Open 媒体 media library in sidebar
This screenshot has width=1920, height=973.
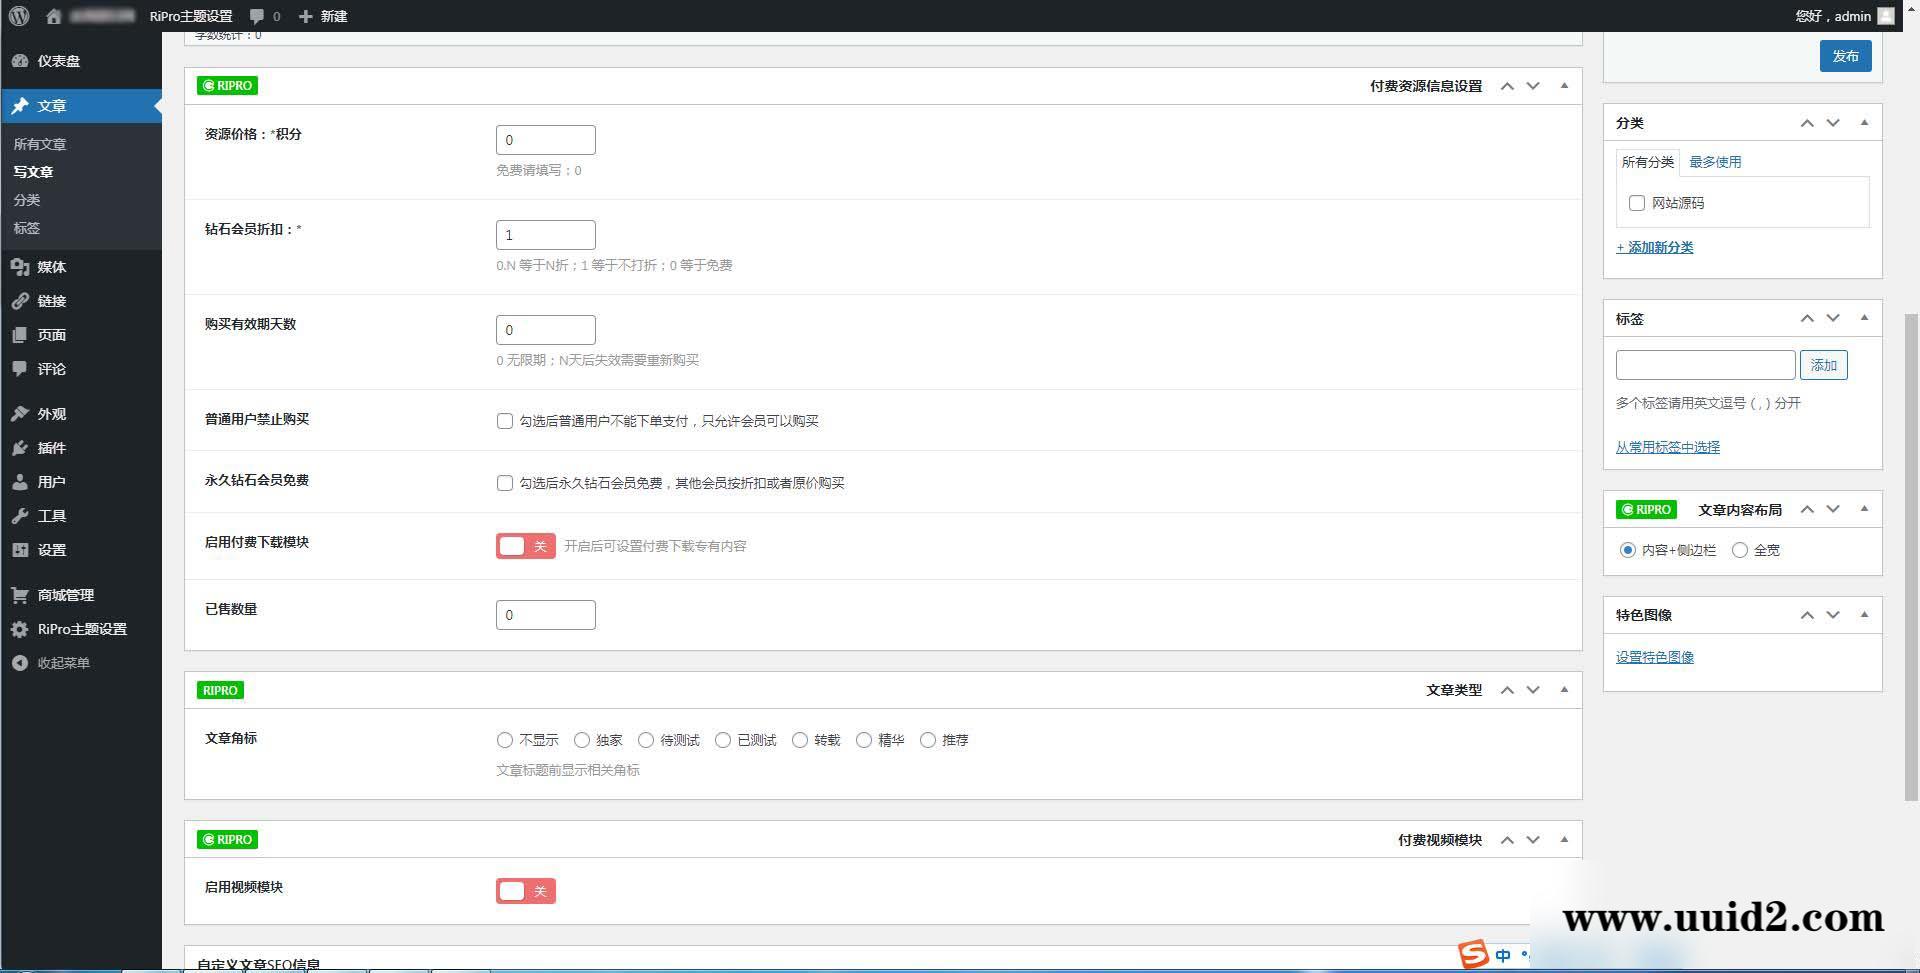[x=51, y=267]
